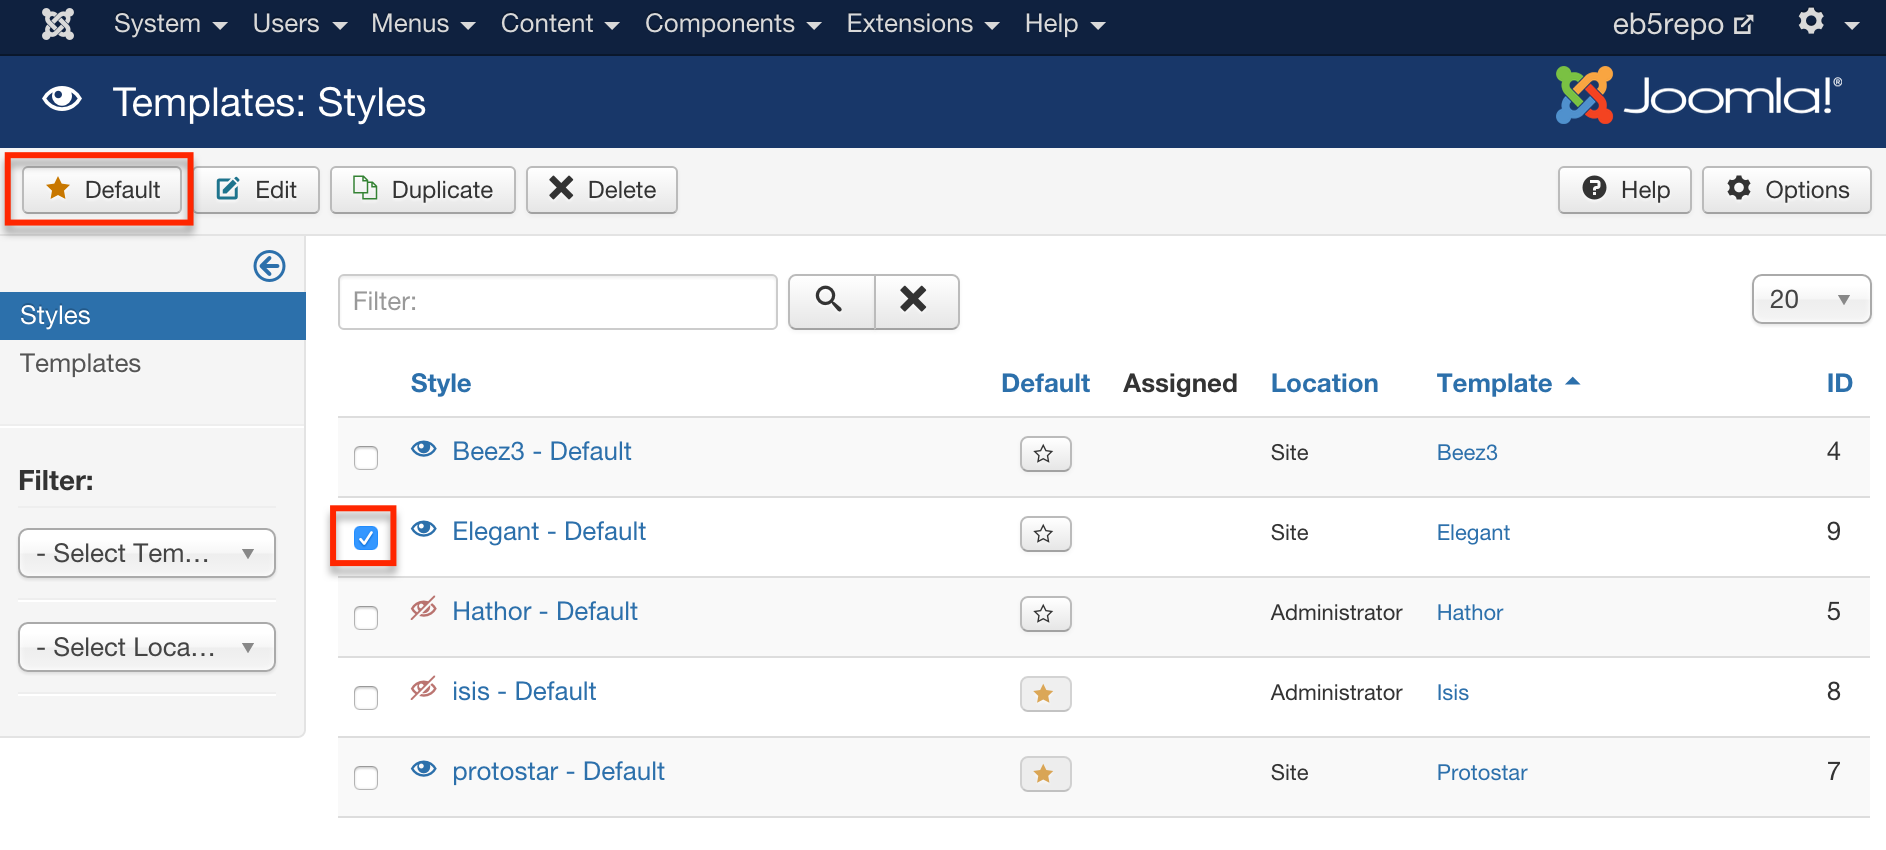Sort by the ID column header
The width and height of the screenshot is (1886, 850).
pyautogui.click(x=1839, y=383)
